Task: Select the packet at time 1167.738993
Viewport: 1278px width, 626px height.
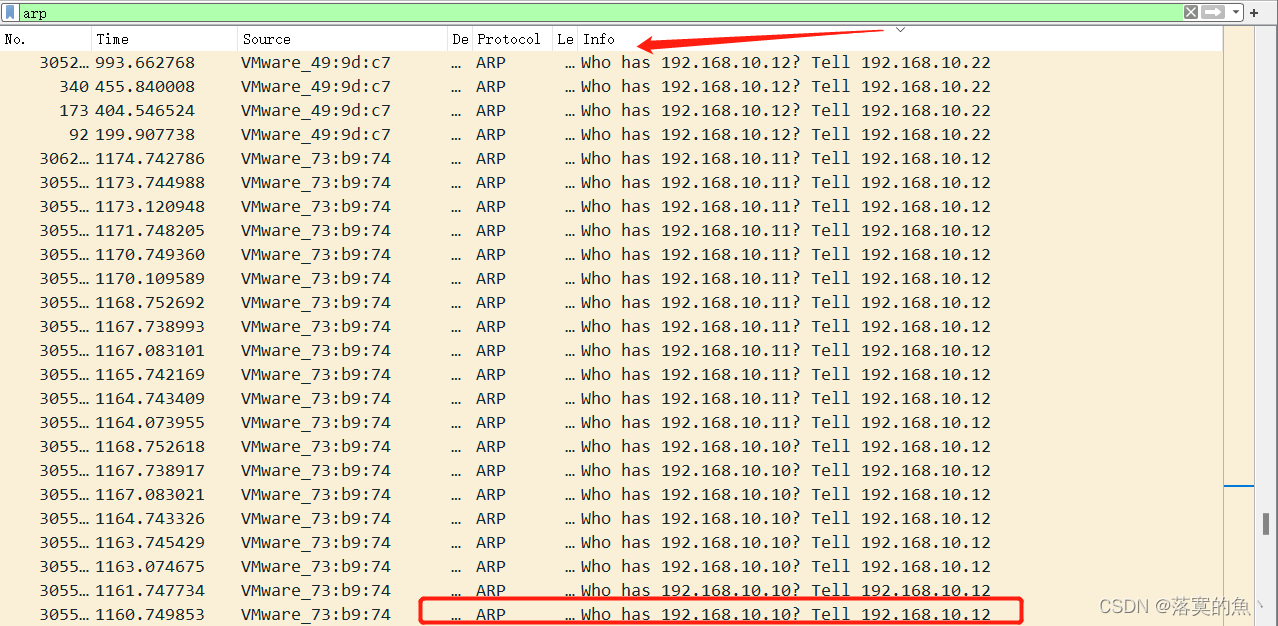Action: pos(611,326)
